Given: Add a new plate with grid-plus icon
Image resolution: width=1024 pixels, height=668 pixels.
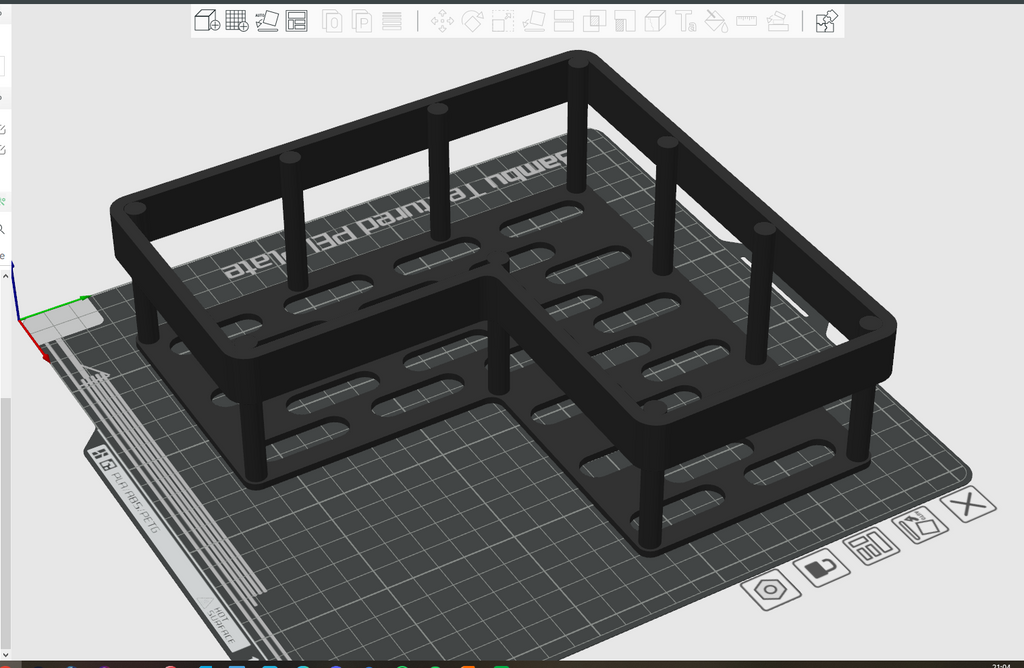Looking at the screenshot, I should coord(236,20).
